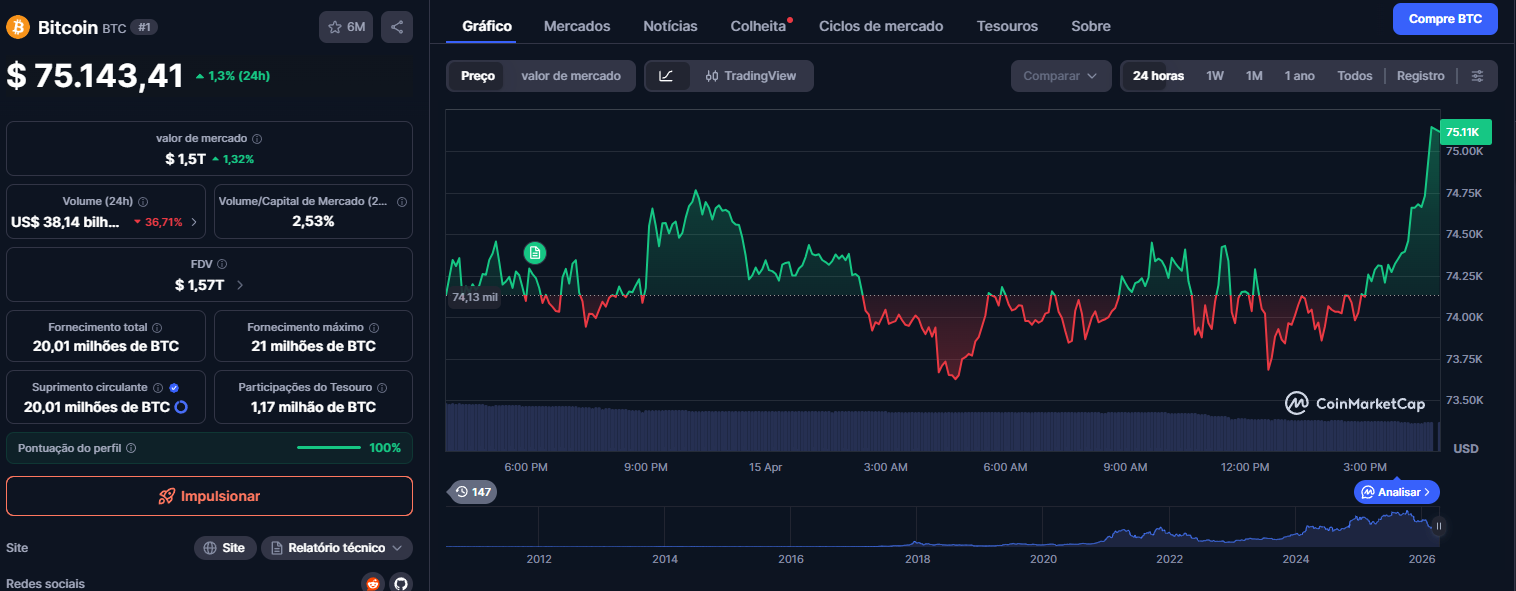This screenshot has height=591, width=1516.
Task: Click the 74,13 mil baseline label
Action: click(474, 297)
